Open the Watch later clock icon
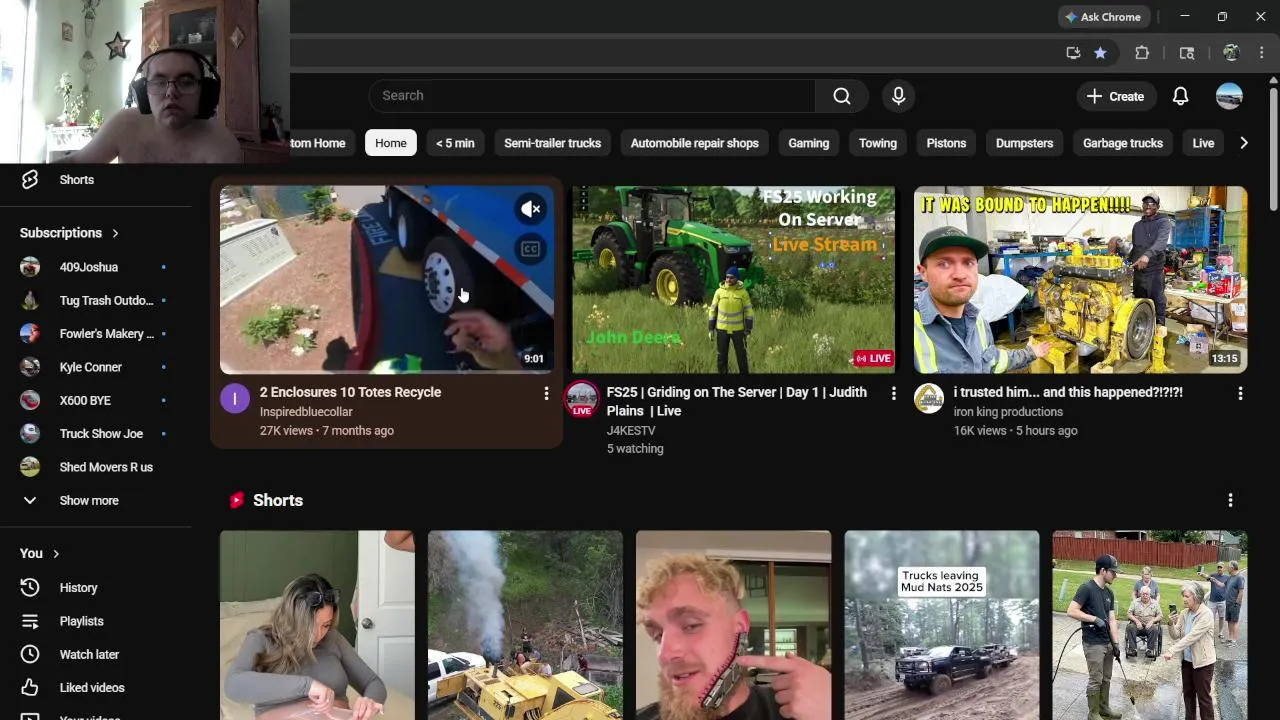Image resolution: width=1280 pixels, height=720 pixels. coord(30,654)
